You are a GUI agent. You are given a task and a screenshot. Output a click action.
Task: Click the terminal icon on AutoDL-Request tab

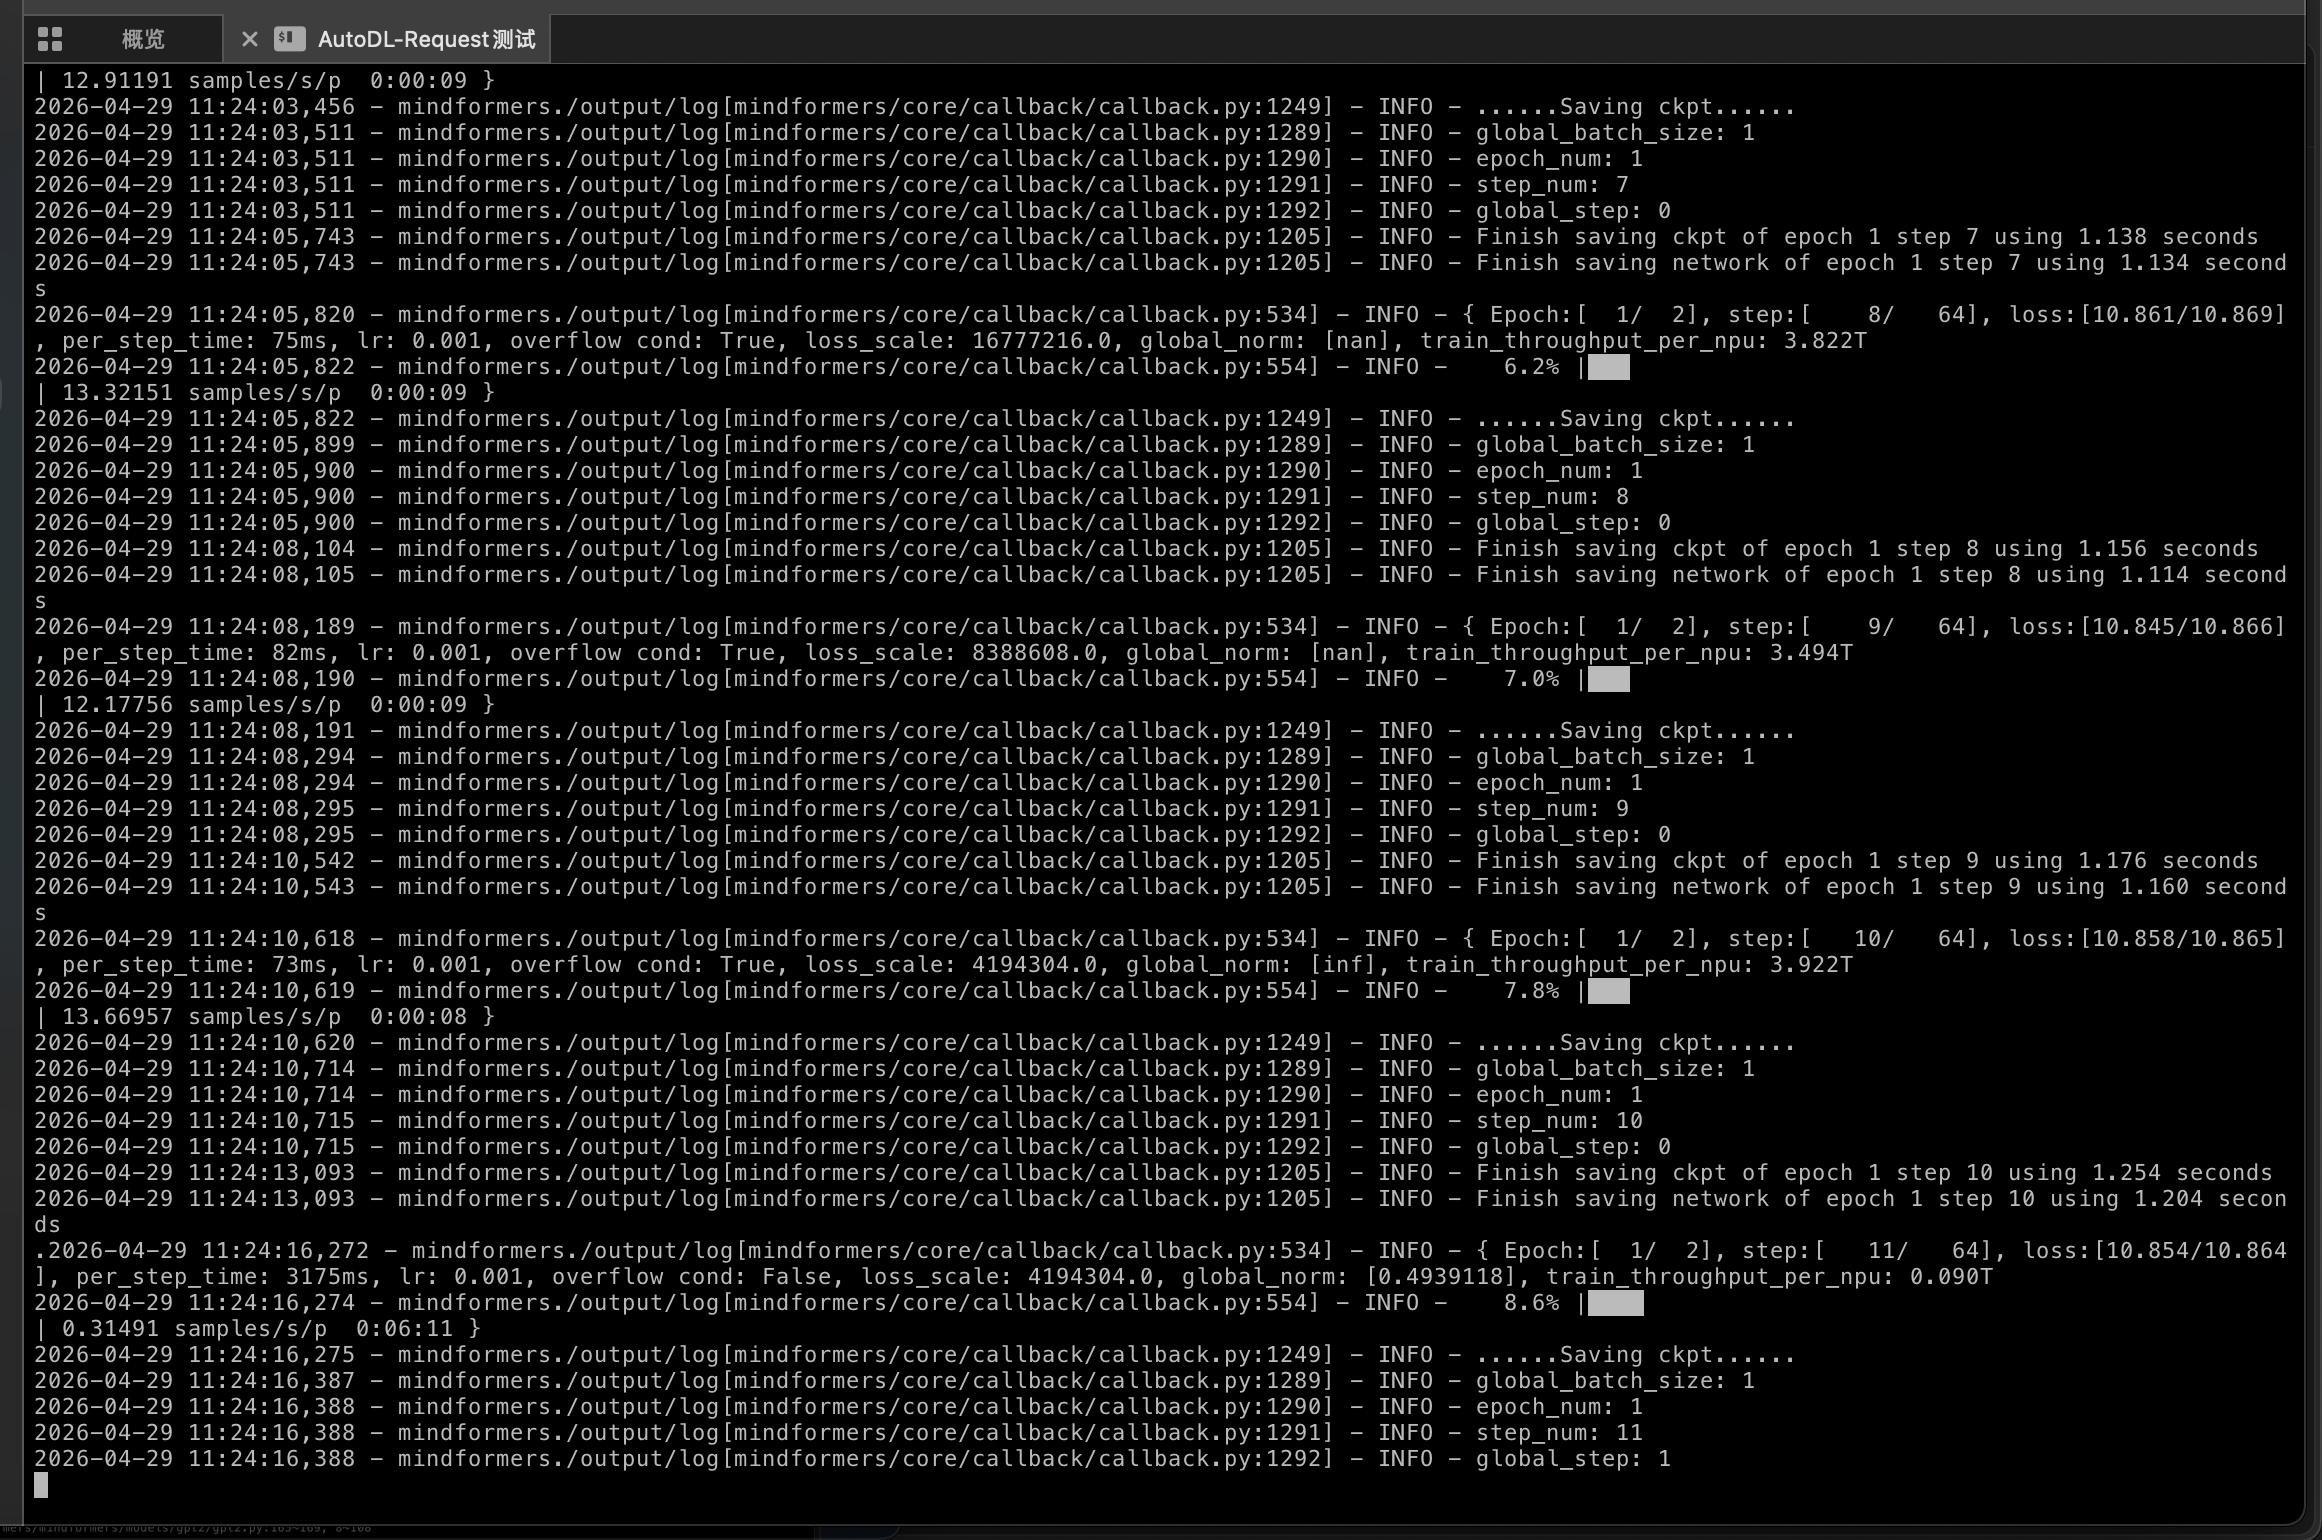(x=289, y=39)
